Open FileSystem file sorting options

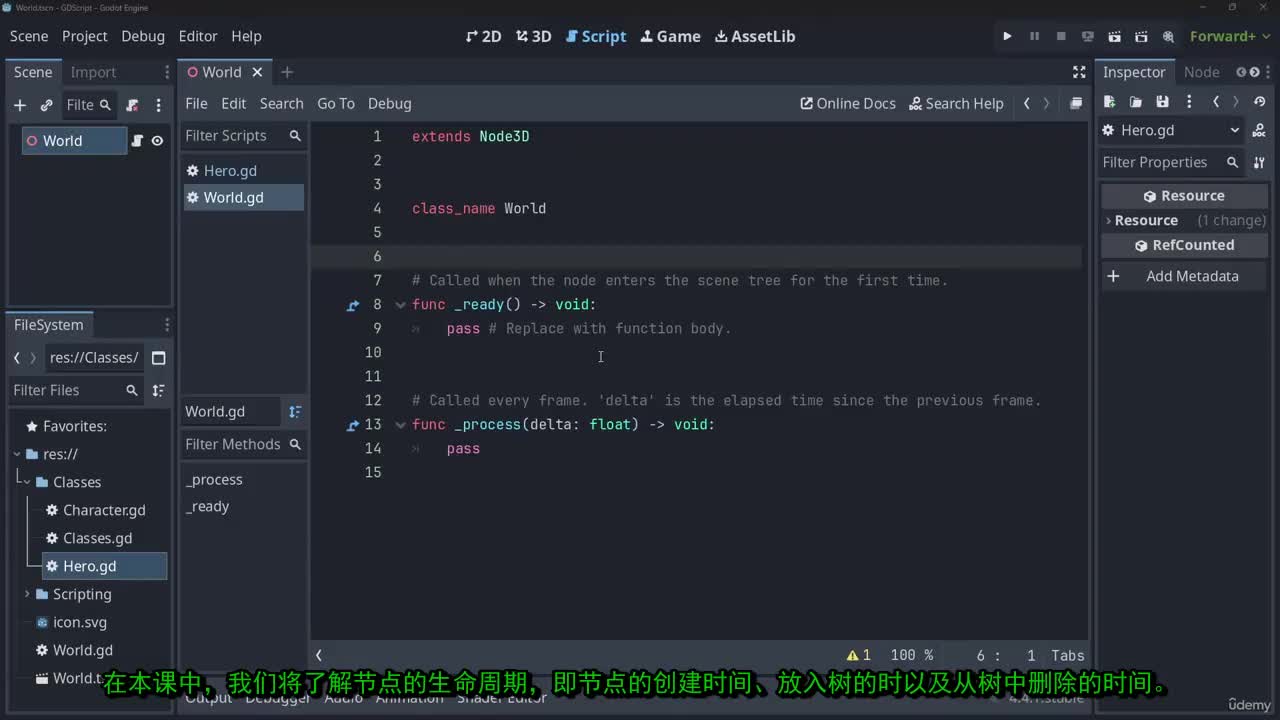click(x=158, y=390)
